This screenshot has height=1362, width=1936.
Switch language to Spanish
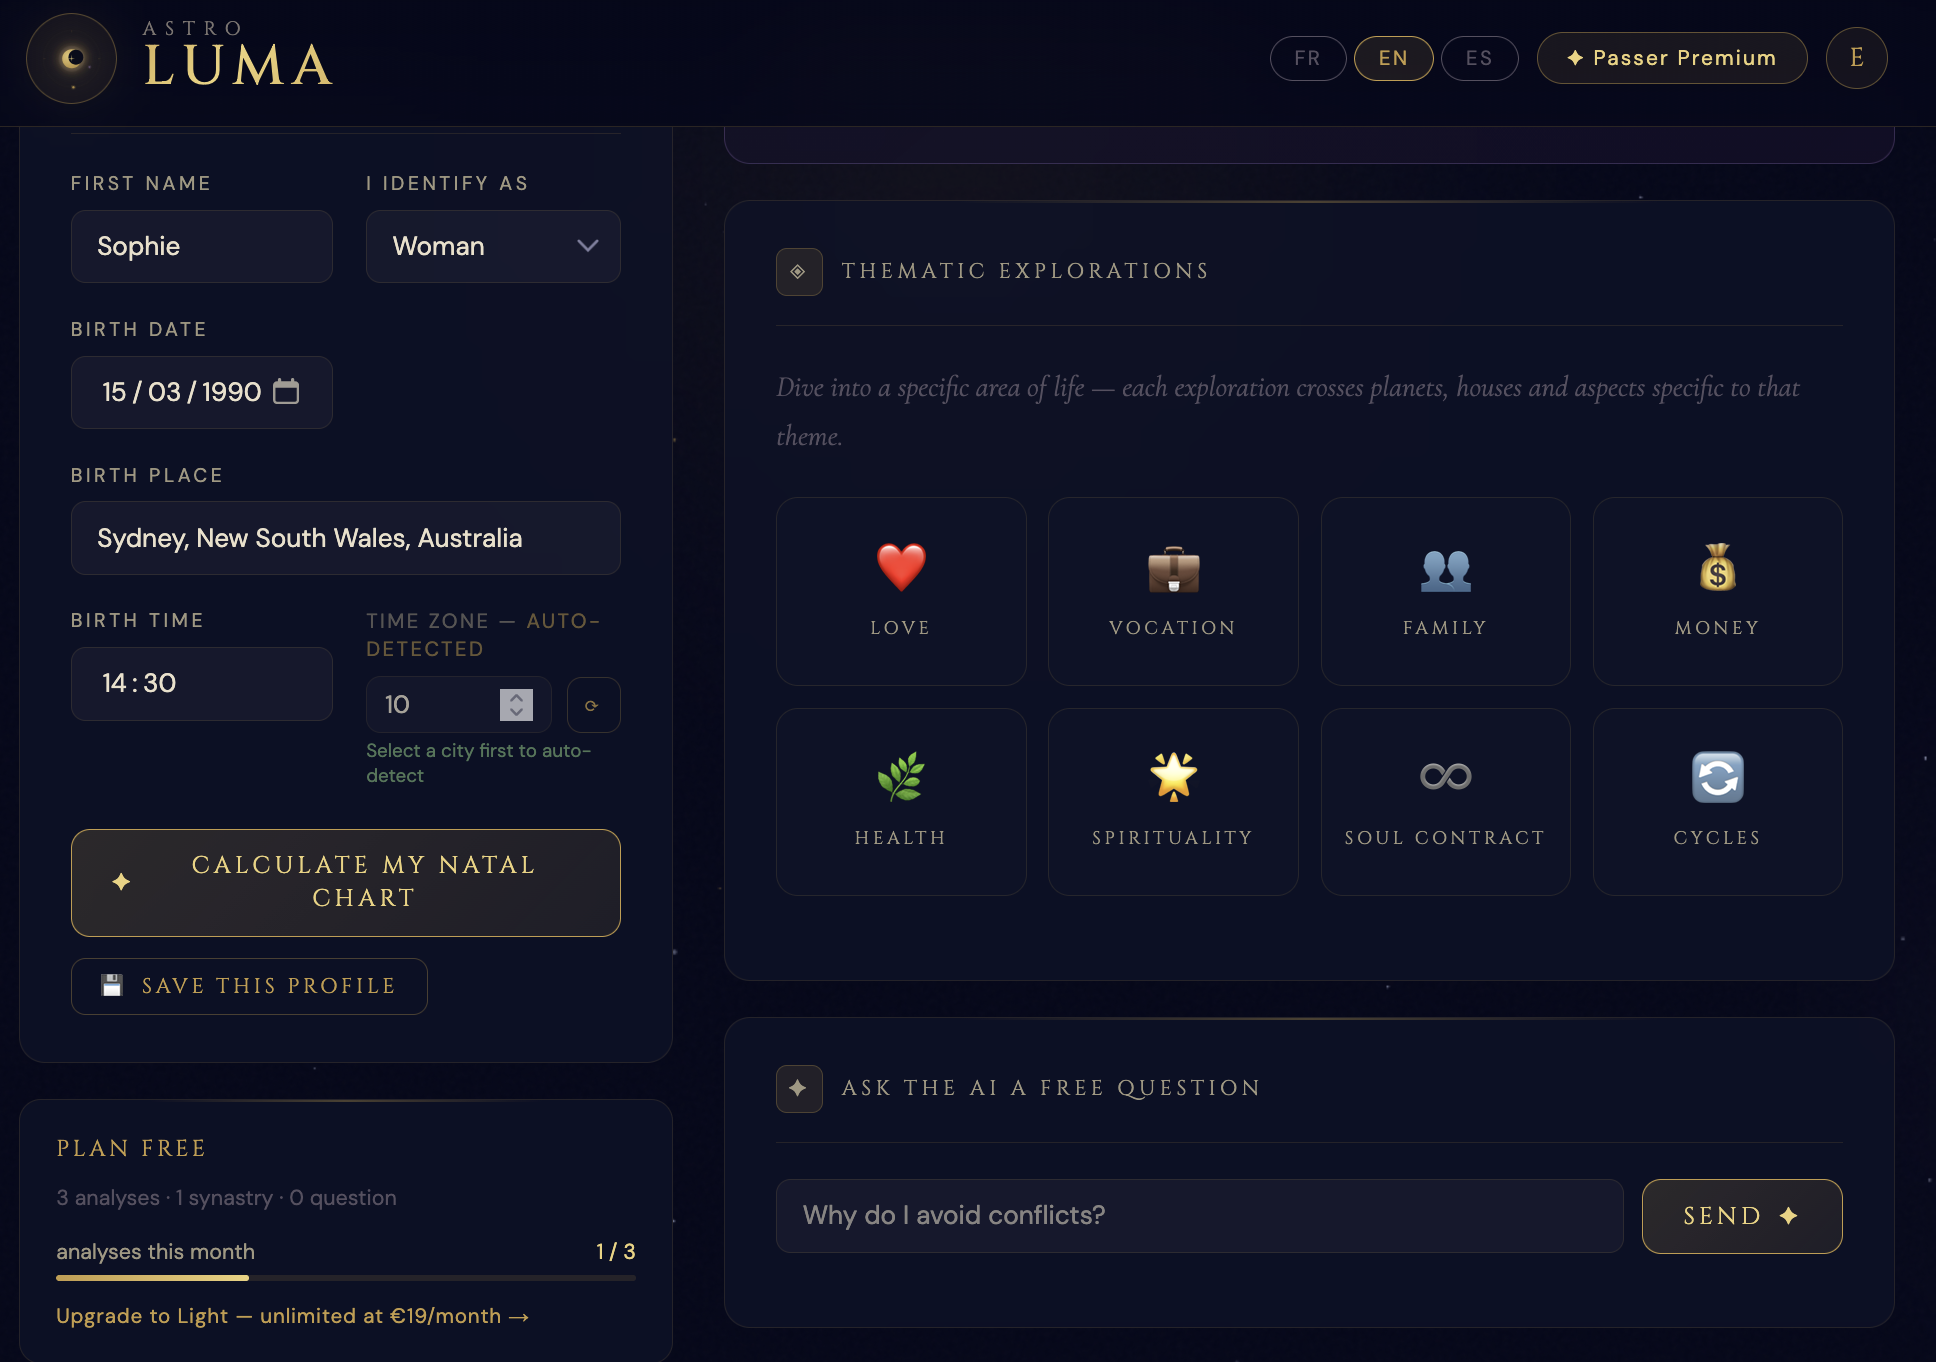pyautogui.click(x=1479, y=58)
